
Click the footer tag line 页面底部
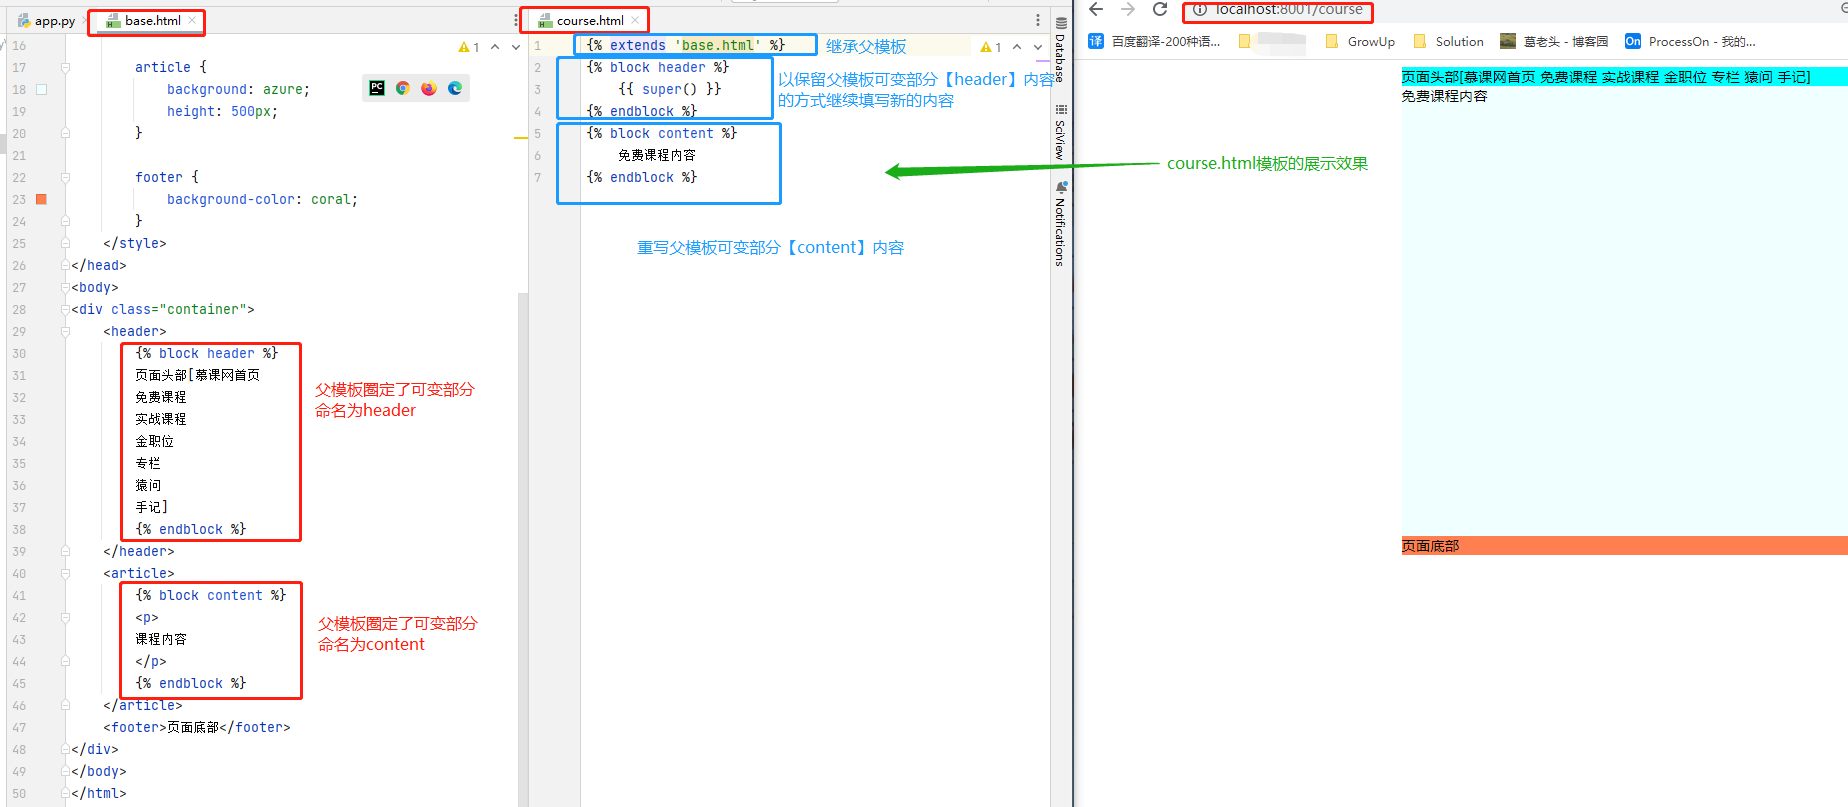click(196, 727)
